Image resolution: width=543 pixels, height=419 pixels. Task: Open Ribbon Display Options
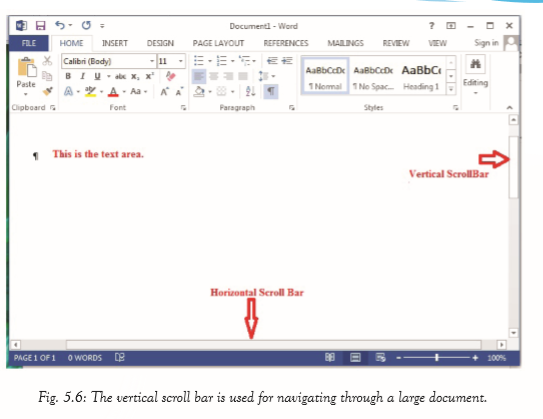[451, 26]
